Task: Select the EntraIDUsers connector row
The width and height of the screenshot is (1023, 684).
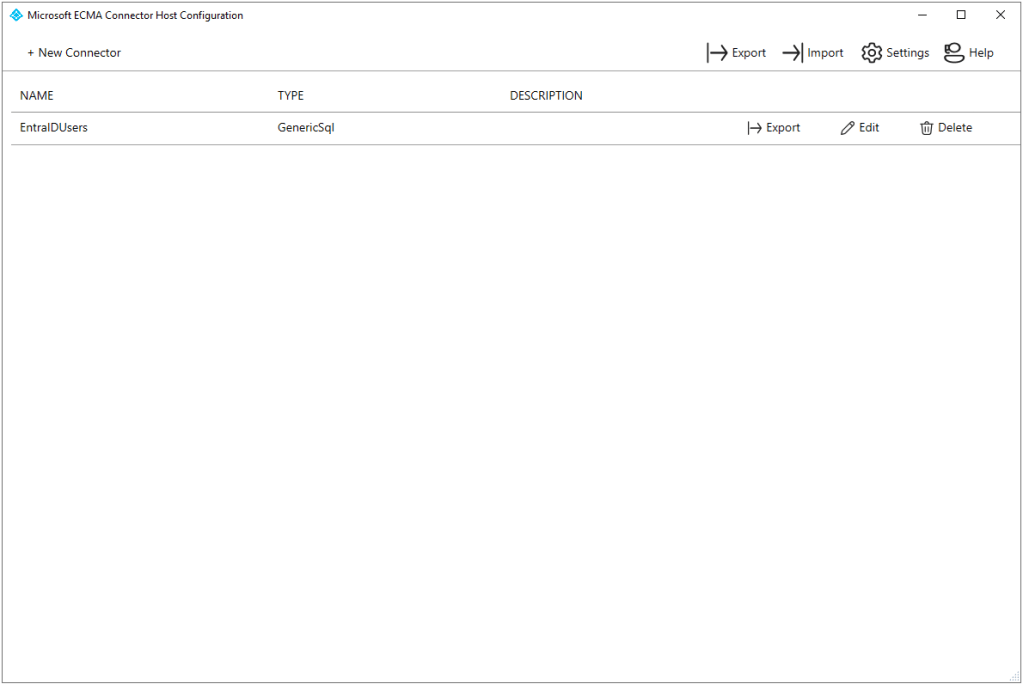Action: pyautogui.click(x=54, y=128)
